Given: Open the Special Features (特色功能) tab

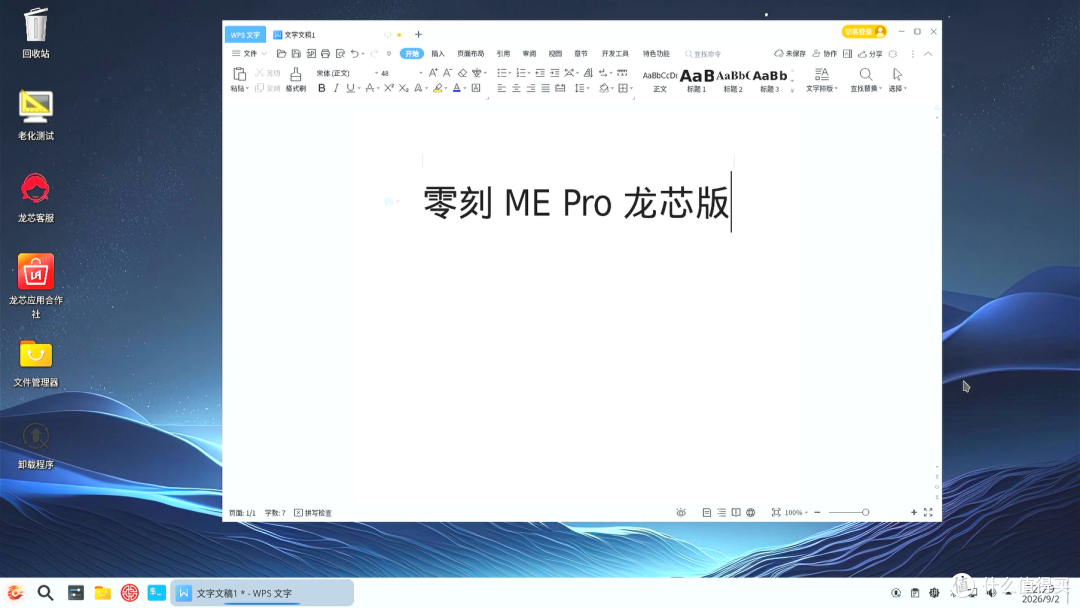Looking at the screenshot, I should coord(656,54).
